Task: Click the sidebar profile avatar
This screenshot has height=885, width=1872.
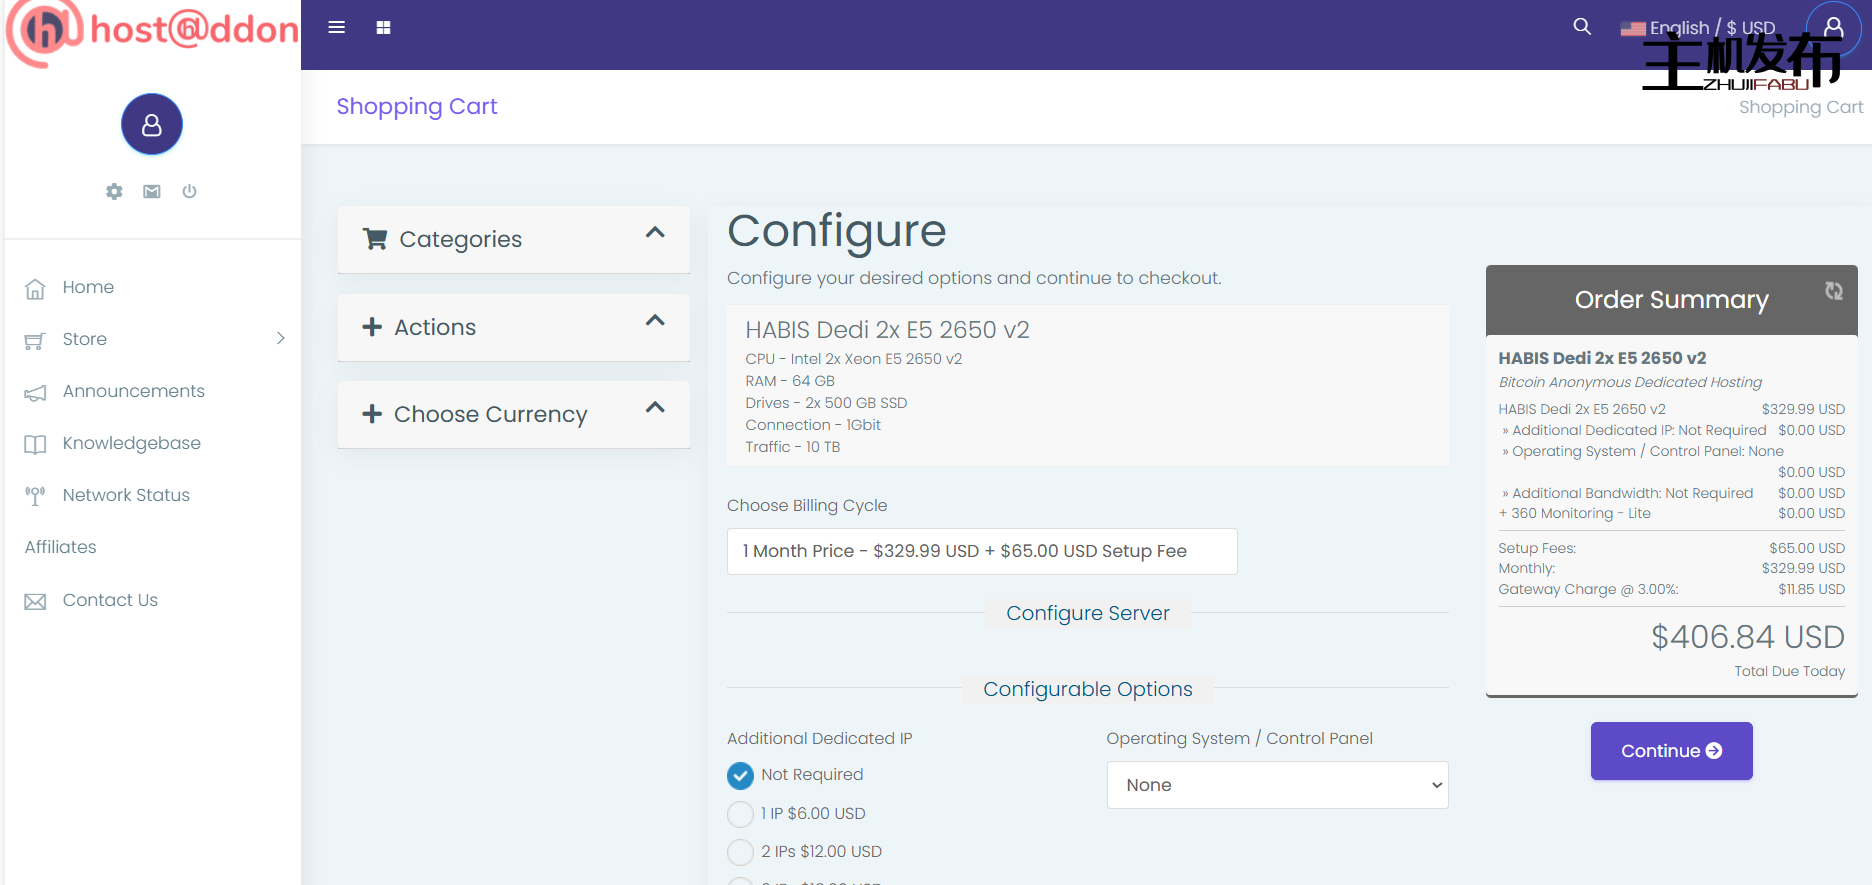Action: (152, 124)
